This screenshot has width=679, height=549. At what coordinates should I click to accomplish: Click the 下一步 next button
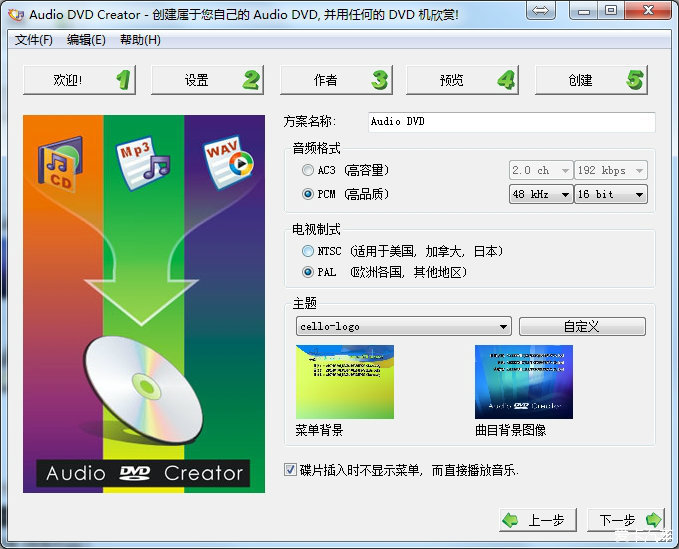(626, 520)
